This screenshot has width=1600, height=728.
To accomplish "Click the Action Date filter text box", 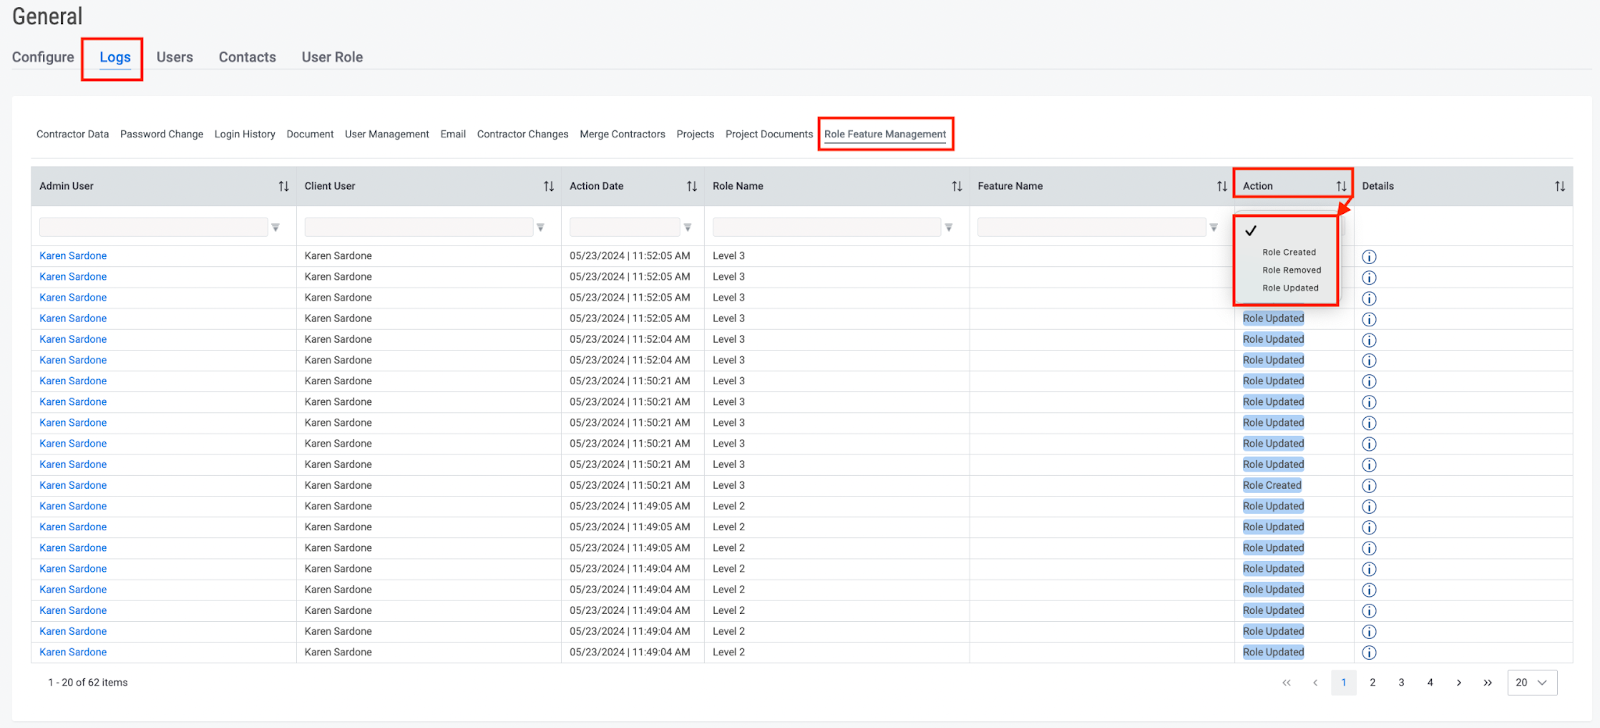I will (625, 228).
